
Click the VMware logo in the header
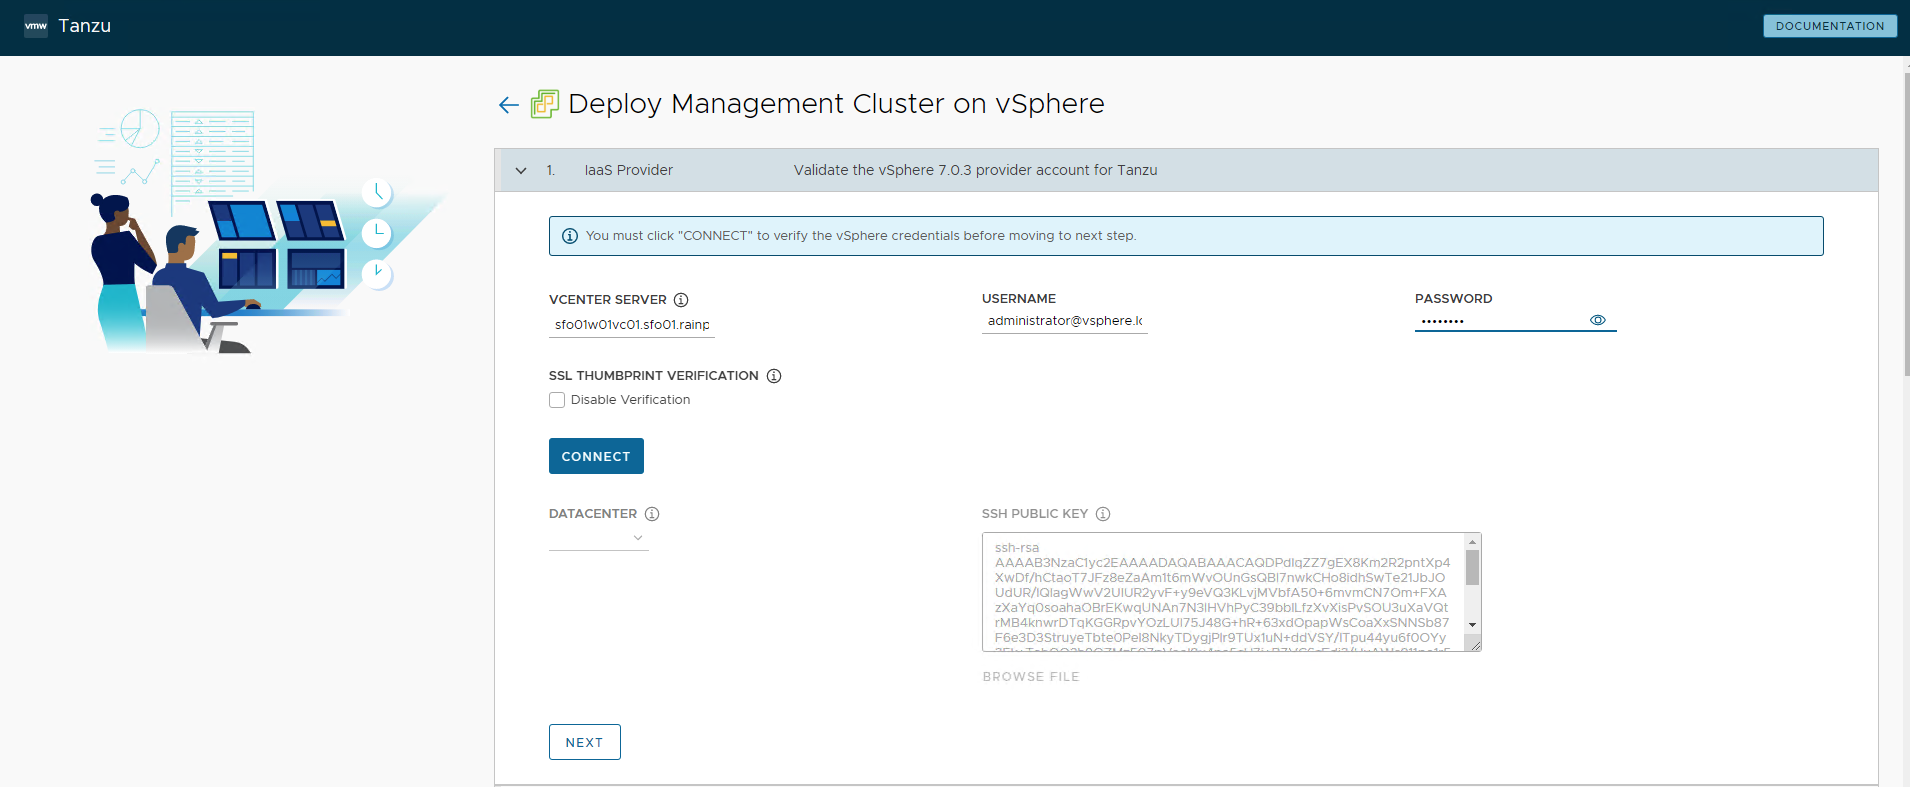pyautogui.click(x=36, y=26)
